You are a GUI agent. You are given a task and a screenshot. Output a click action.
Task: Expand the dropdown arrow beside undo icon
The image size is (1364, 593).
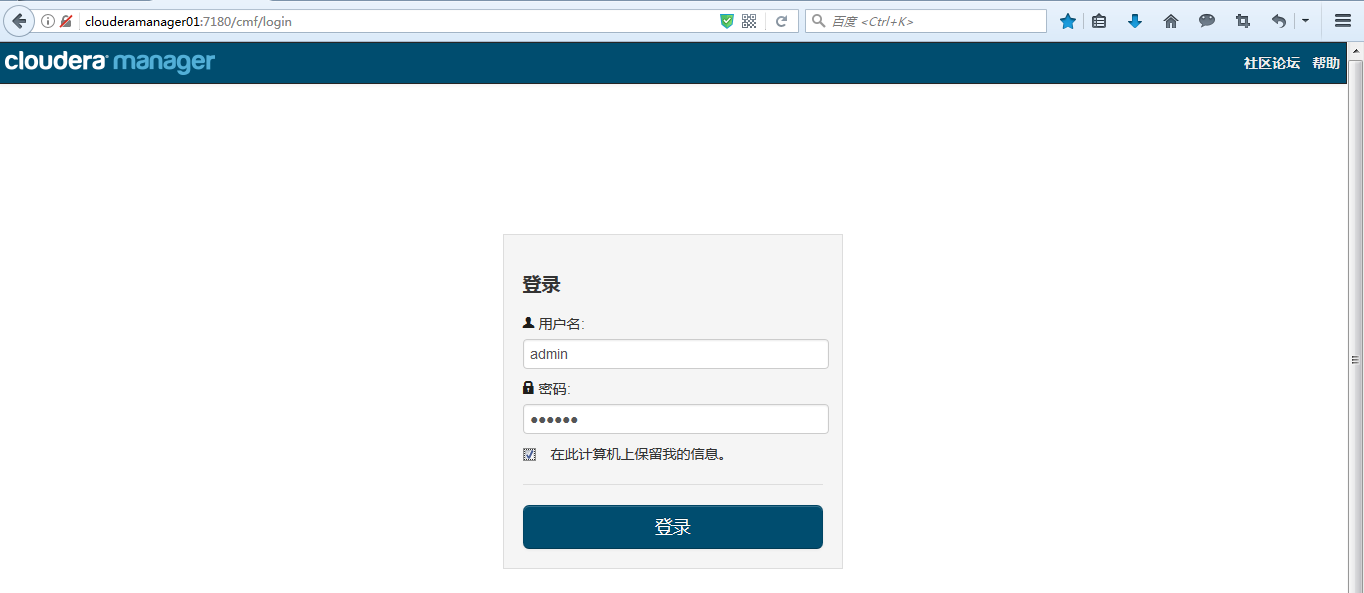coord(1305,21)
